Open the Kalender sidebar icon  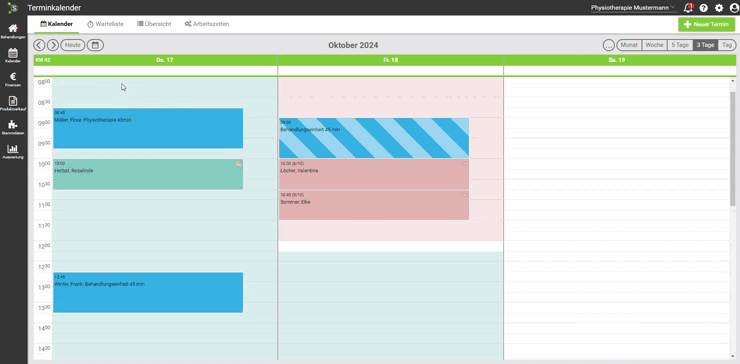coord(13,56)
